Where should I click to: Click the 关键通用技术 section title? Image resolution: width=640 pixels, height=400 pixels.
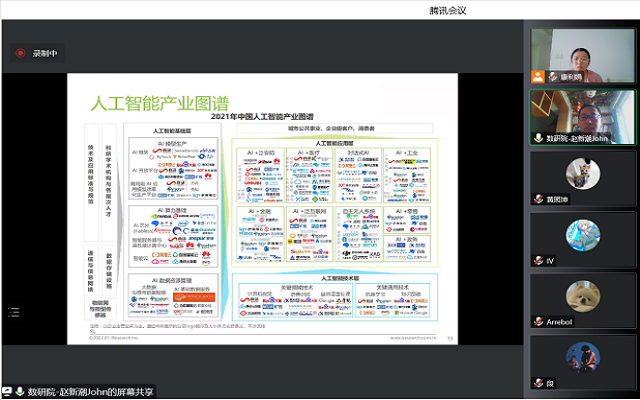(x=392, y=287)
